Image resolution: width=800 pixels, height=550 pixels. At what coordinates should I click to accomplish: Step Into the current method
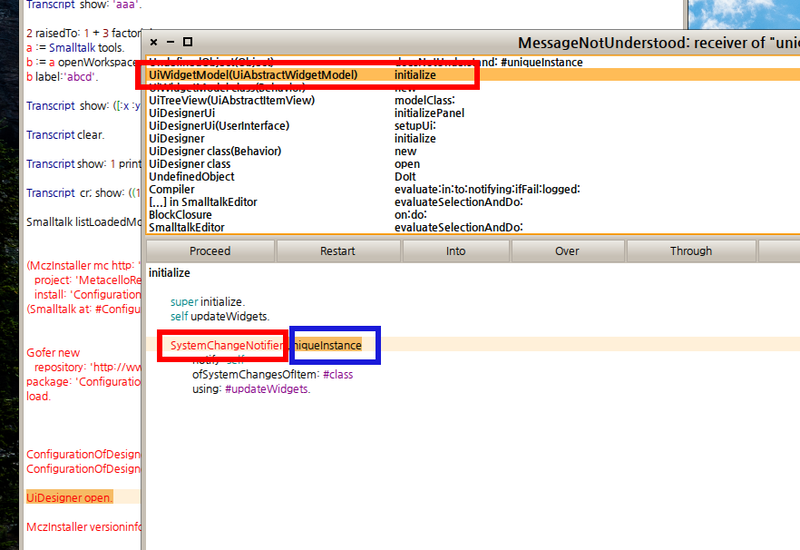coord(455,251)
